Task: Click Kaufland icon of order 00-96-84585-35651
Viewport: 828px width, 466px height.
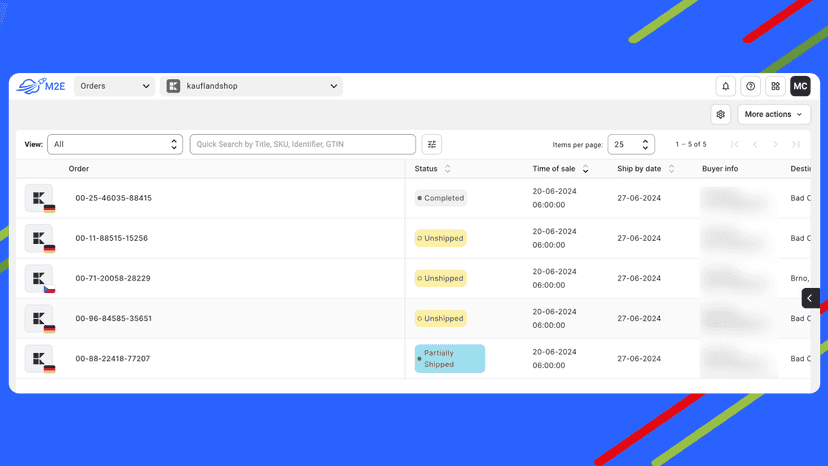Action: [39, 319]
